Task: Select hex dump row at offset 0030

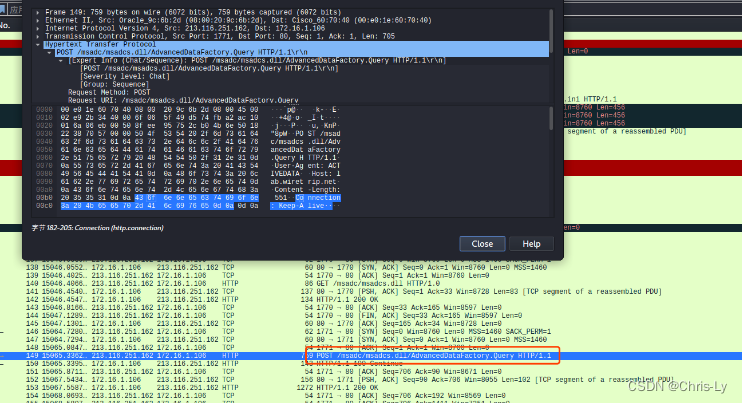Action: 187,134
